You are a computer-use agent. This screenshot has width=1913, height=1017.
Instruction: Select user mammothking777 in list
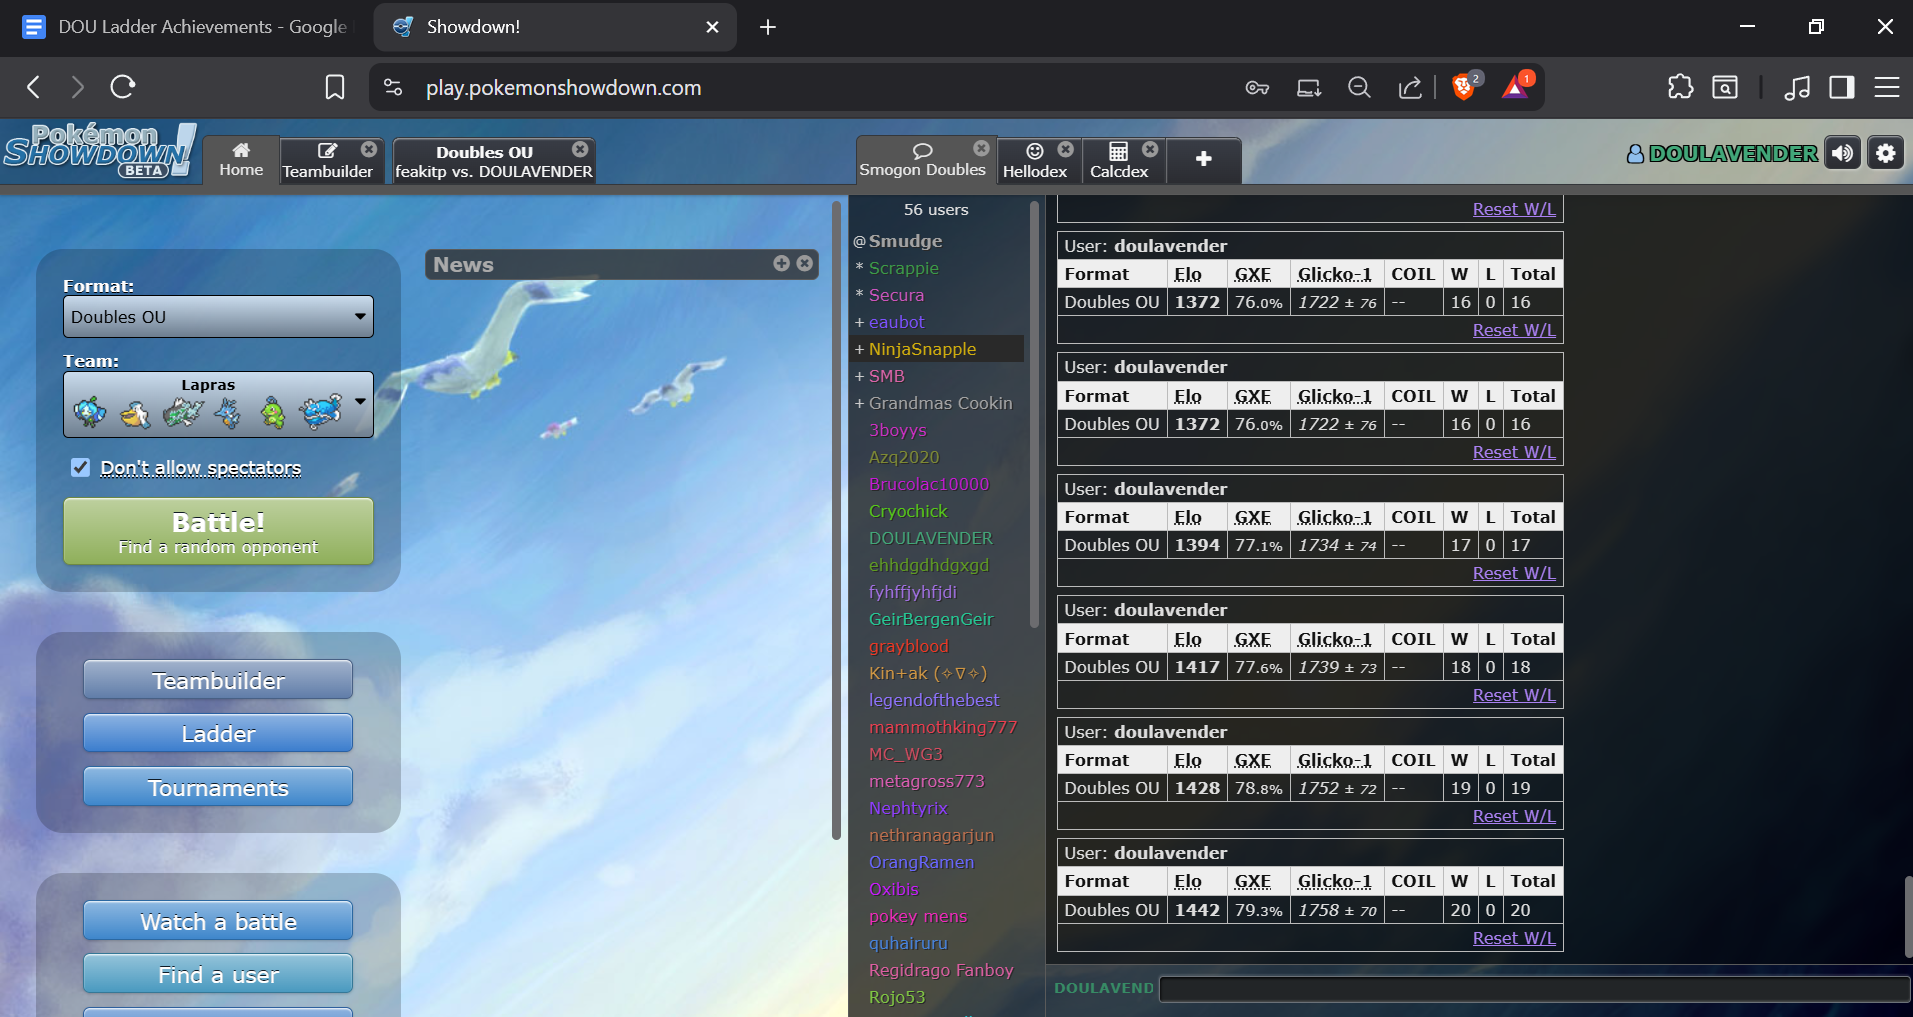pos(943,727)
